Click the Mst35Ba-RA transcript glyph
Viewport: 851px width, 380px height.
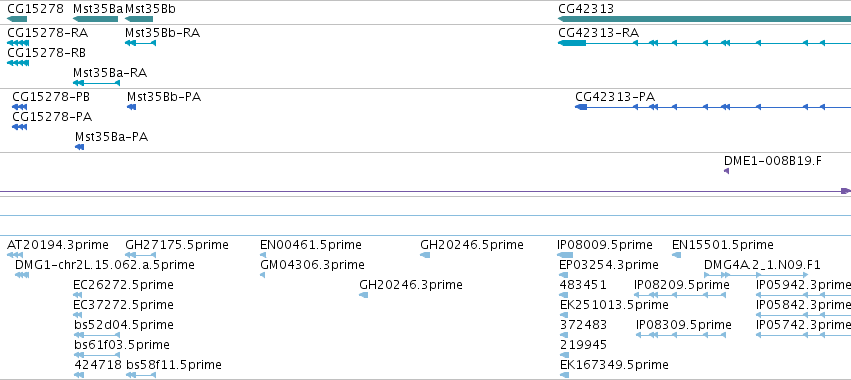[97, 83]
